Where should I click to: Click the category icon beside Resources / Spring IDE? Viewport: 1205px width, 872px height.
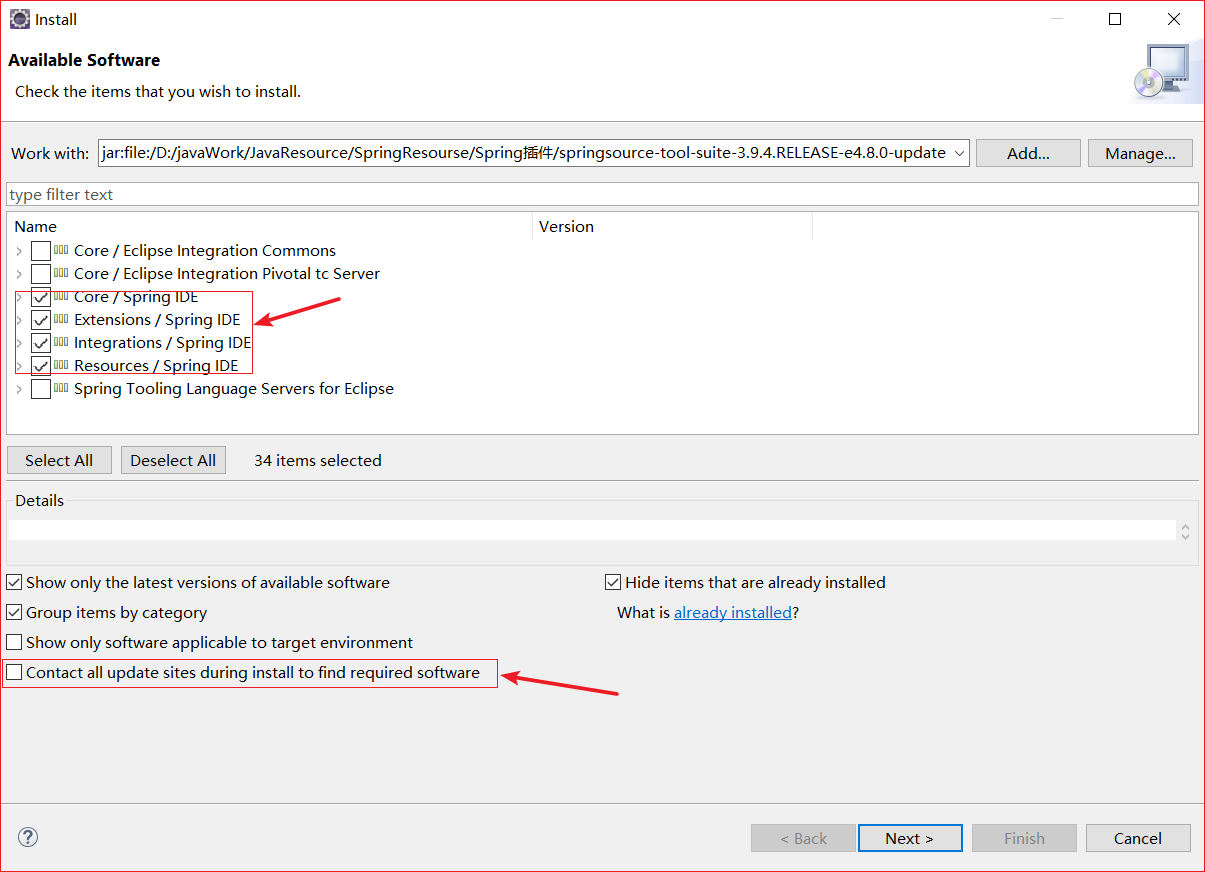click(61, 365)
